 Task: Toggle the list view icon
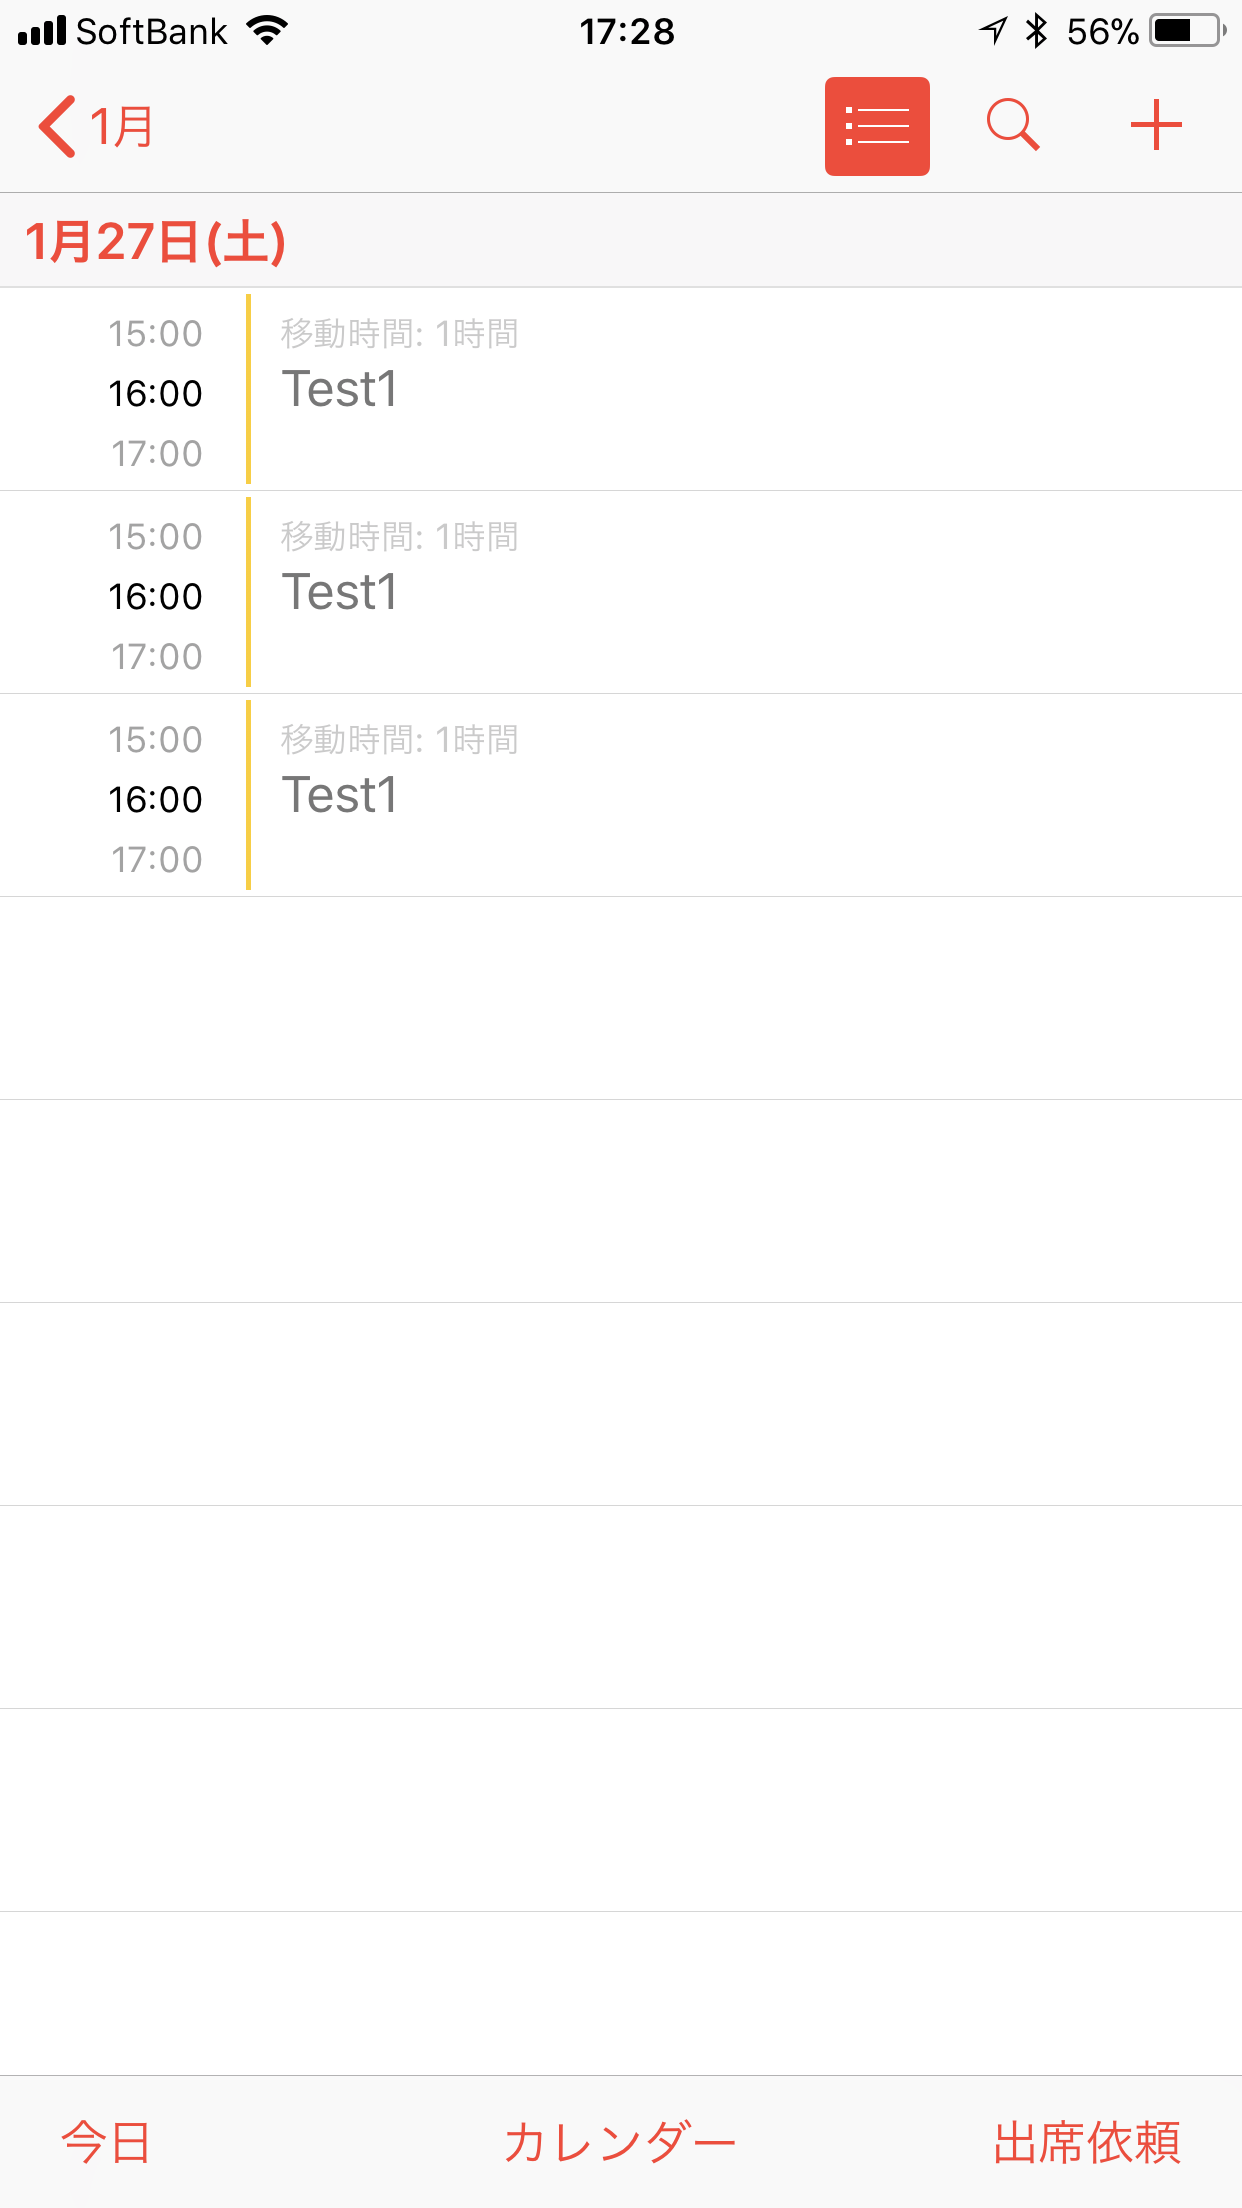[x=877, y=126]
